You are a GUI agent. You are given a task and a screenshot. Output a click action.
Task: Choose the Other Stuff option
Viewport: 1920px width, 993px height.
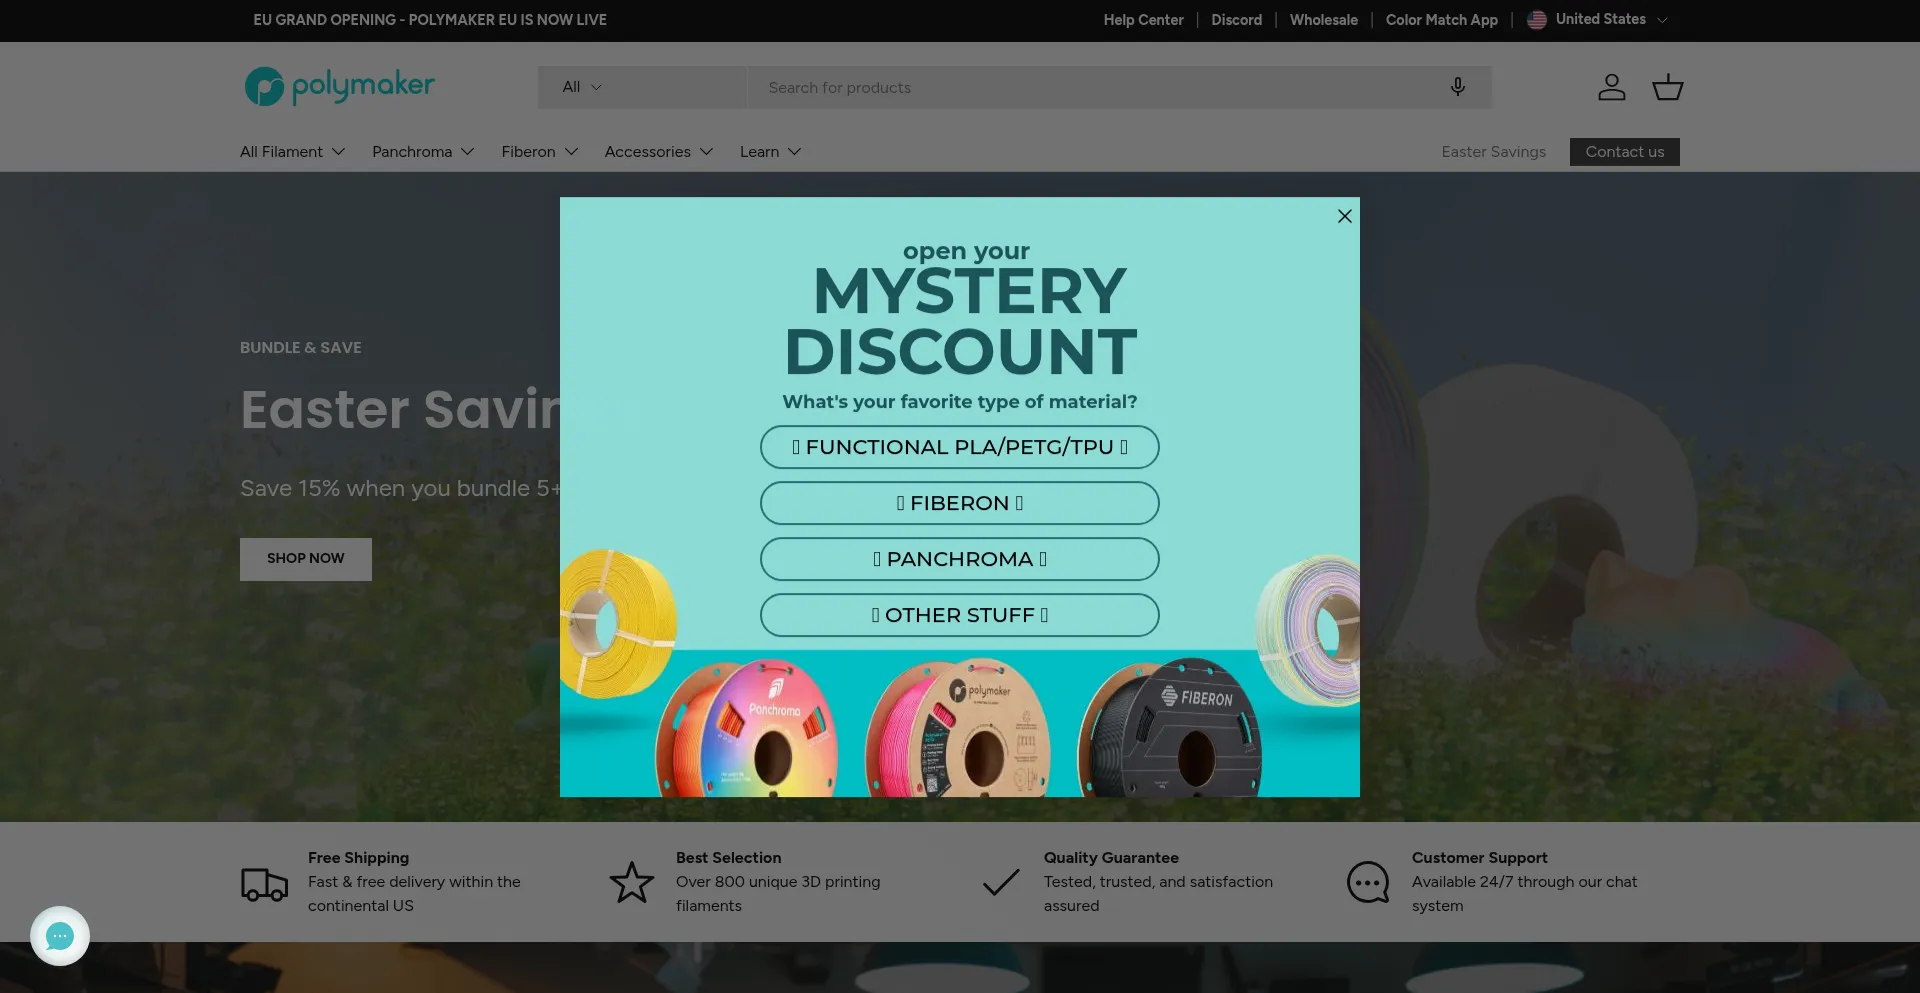[960, 615]
